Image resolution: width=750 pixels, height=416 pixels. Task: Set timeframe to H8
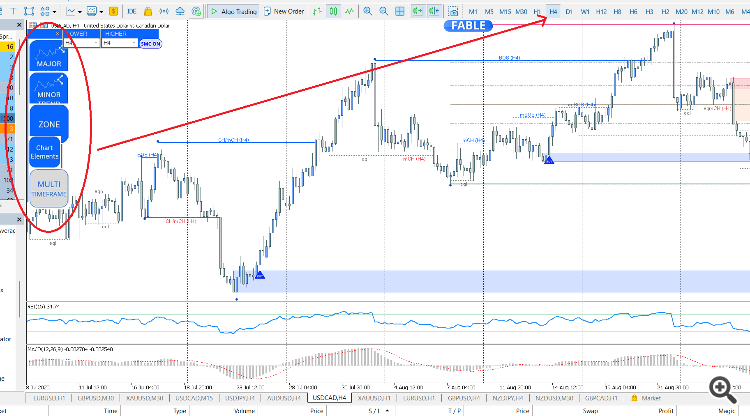(618, 11)
